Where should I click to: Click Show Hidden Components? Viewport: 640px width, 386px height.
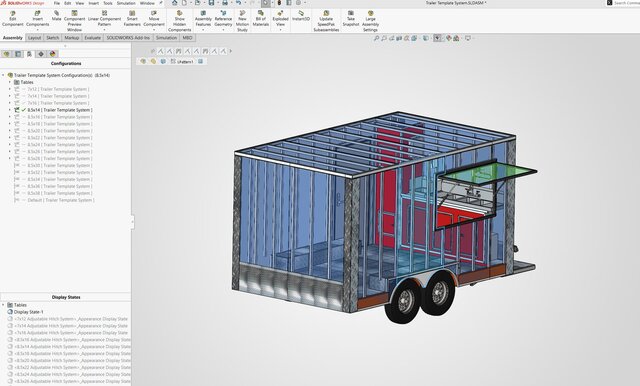click(180, 21)
